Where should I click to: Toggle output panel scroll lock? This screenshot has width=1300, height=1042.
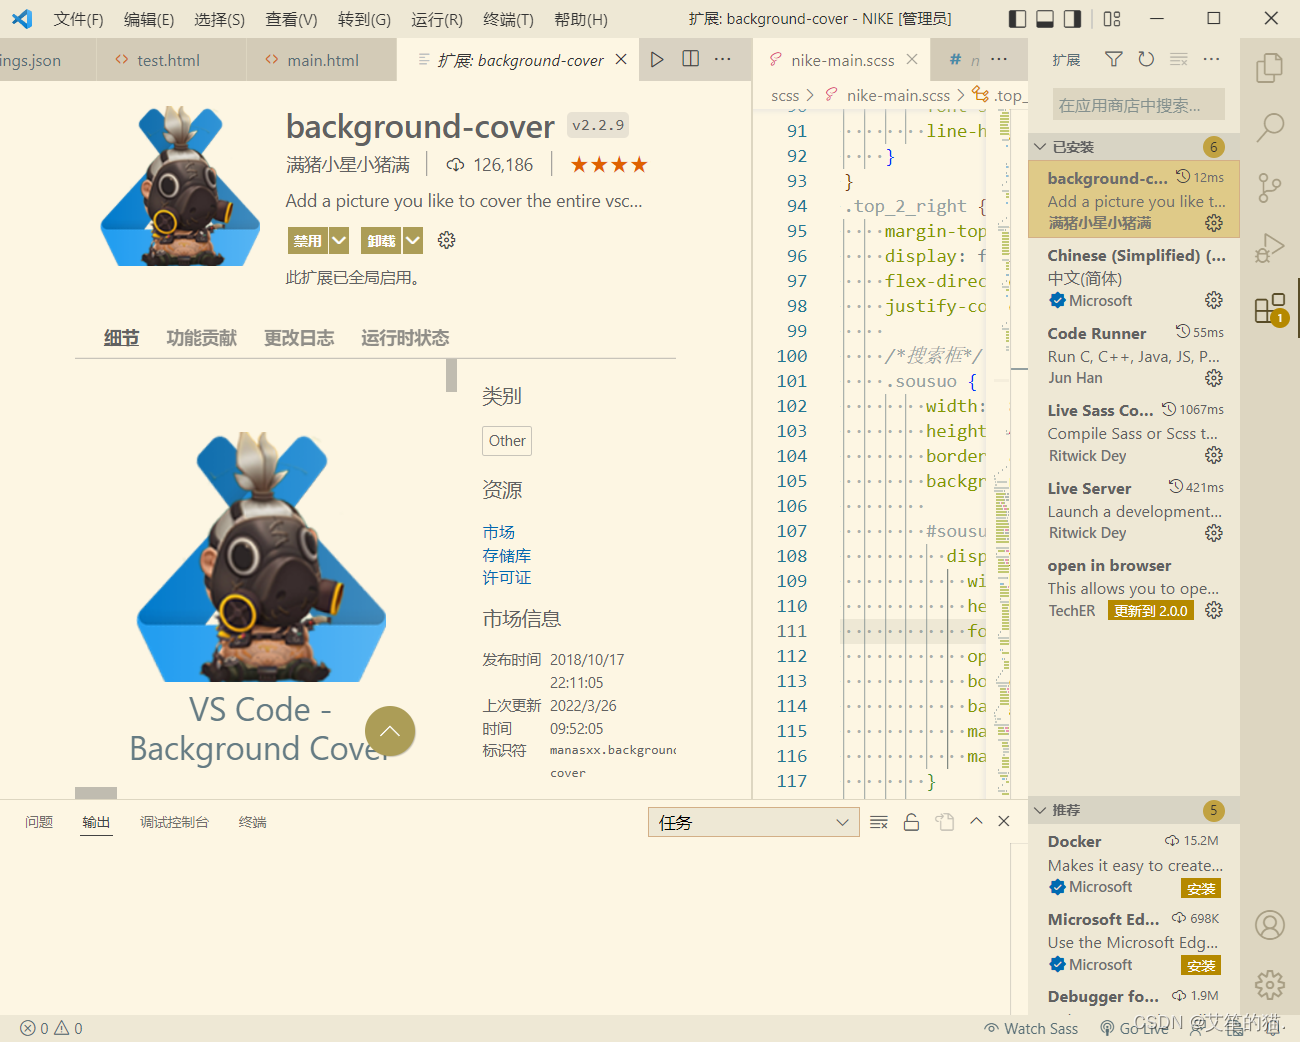[911, 822]
